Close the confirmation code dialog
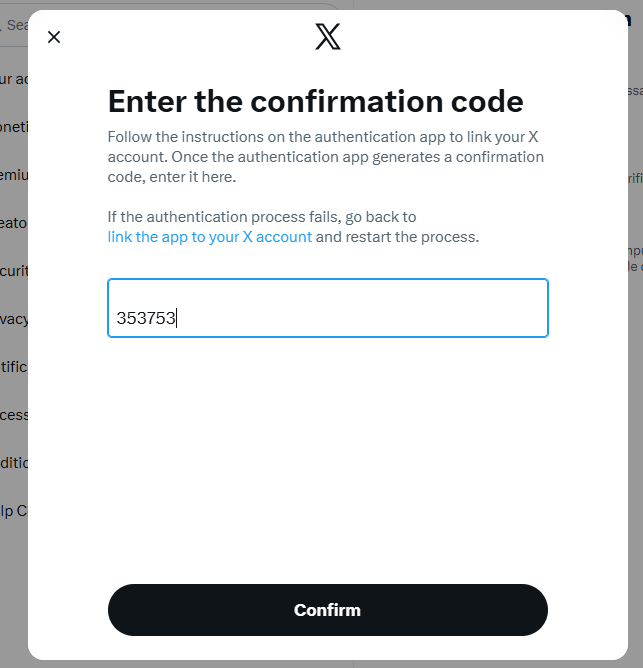 (x=54, y=37)
